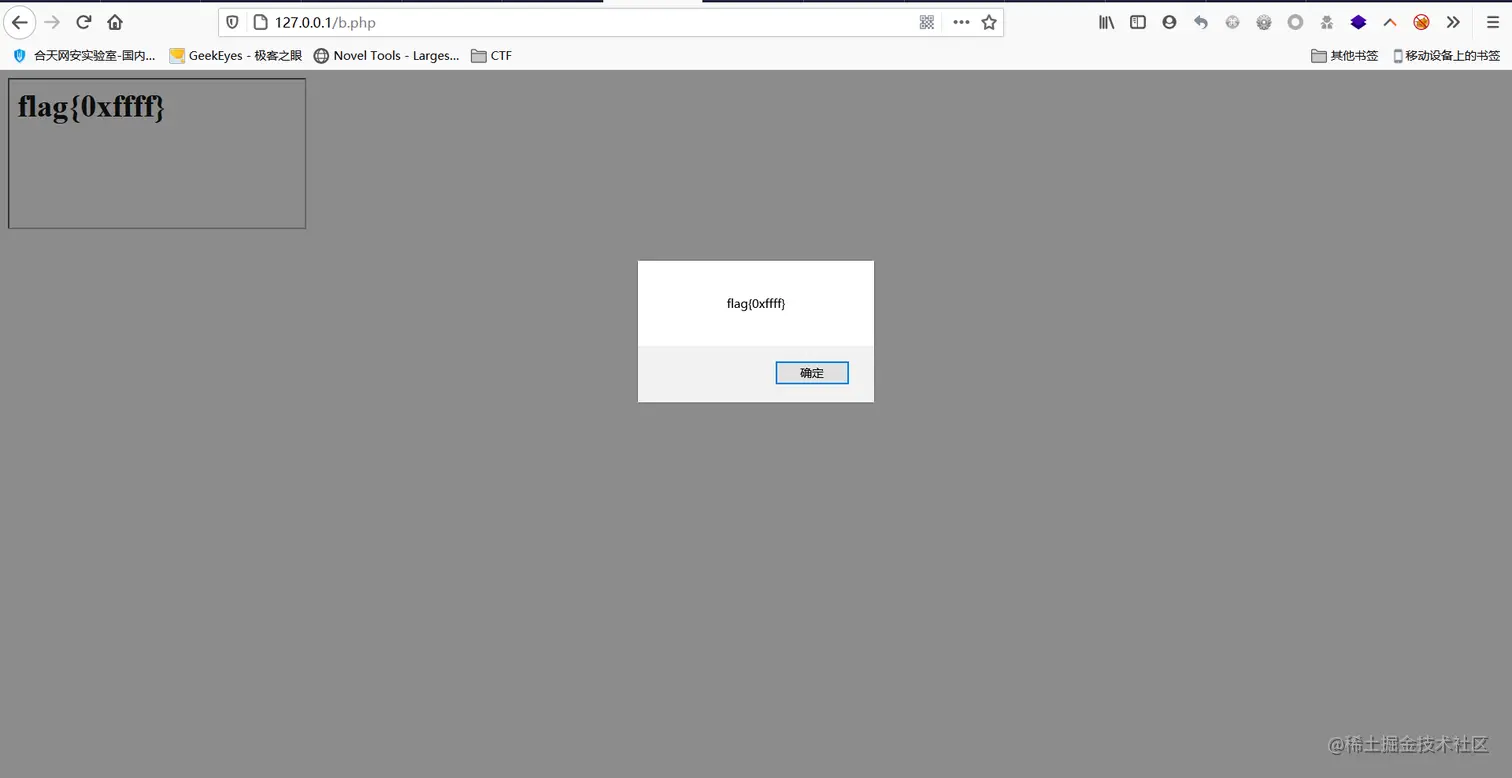Open the Library books icon
Viewport: 1512px width, 778px height.
[1106, 22]
